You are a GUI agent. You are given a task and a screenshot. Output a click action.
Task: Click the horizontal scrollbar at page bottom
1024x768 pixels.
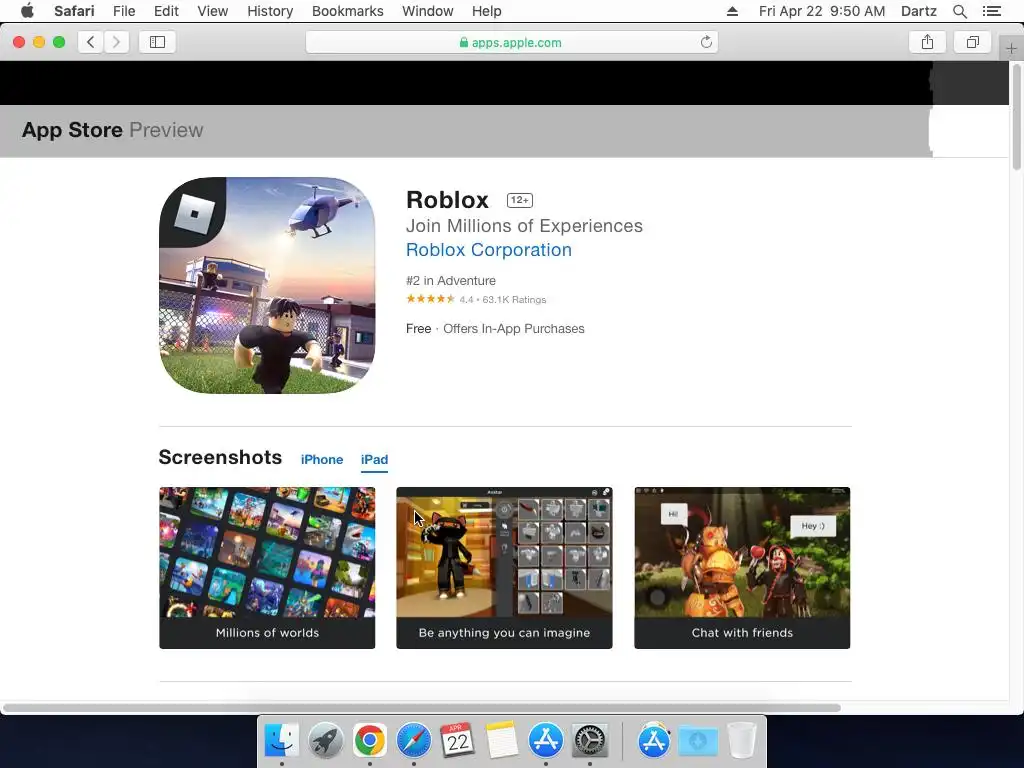tap(421, 708)
